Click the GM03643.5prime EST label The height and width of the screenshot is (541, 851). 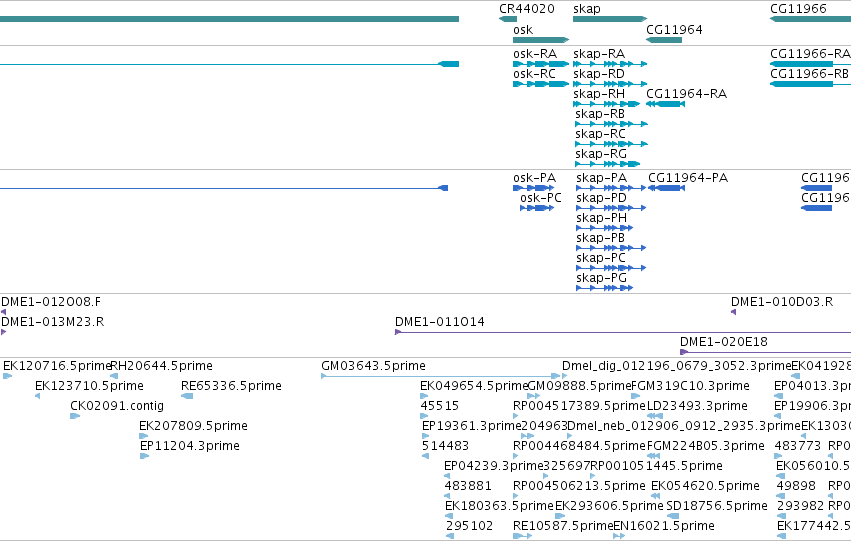pyautogui.click(x=373, y=366)
